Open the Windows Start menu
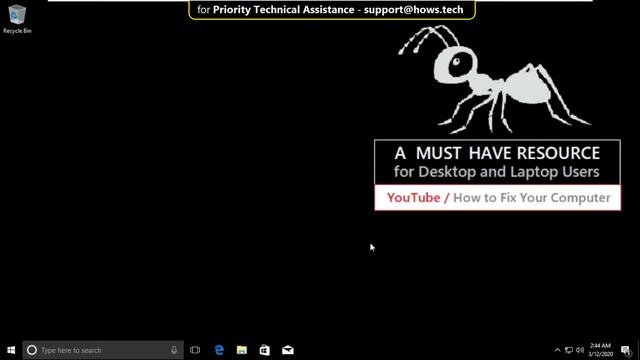Image resolution: width=640 pixels, height=360 pixels. point(11,350)
